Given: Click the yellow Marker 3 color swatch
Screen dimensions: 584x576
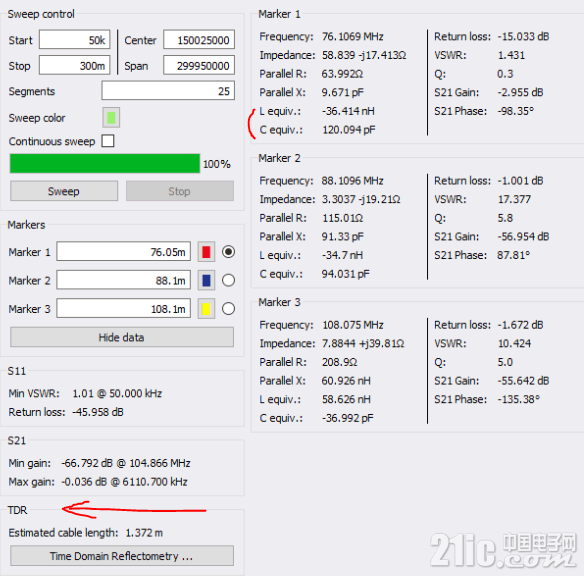Looking at the screenshot, I should pyautogui.click(x=206, y=309).
